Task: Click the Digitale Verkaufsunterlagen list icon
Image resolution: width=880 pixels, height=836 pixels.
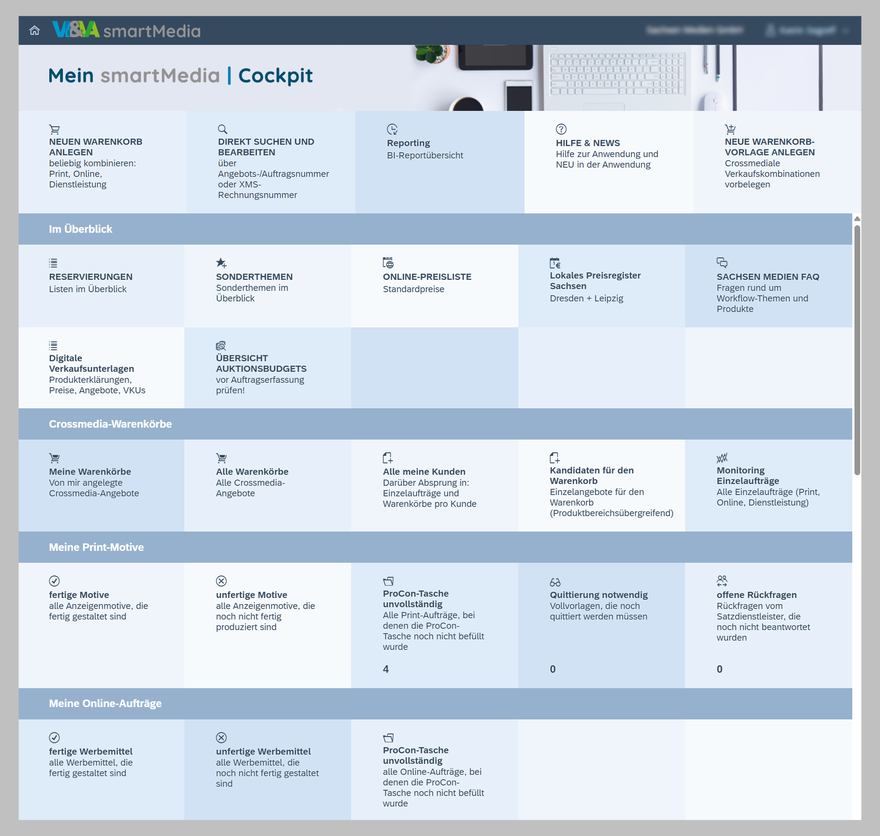Action: [53, 345]
